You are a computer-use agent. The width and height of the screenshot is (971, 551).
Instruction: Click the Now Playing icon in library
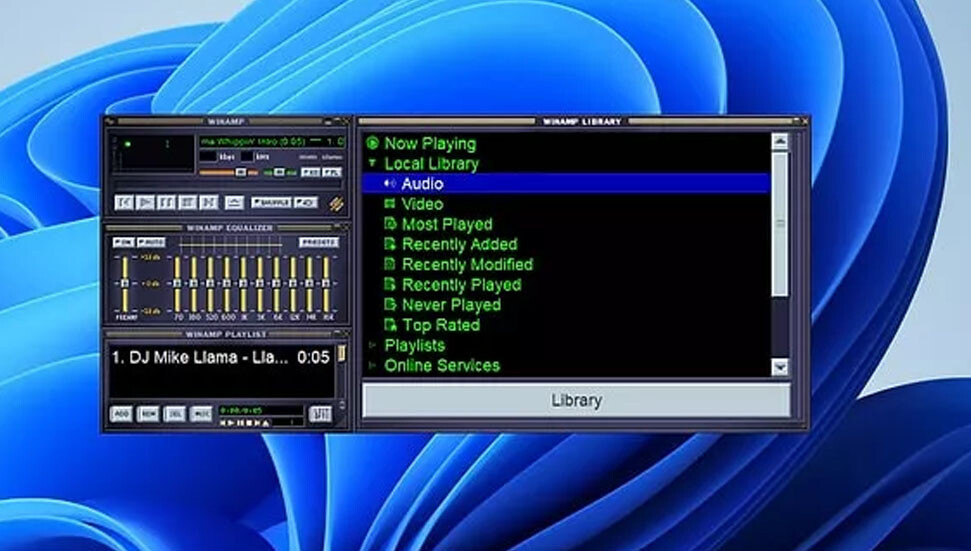(372, 144)
